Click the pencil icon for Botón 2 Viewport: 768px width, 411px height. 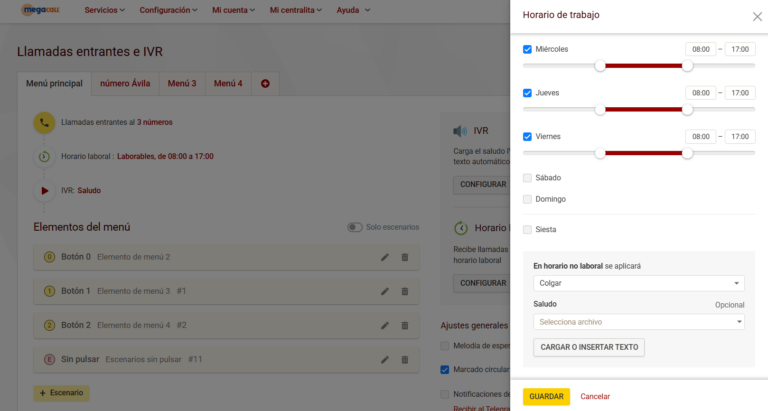tap(385, 325)
